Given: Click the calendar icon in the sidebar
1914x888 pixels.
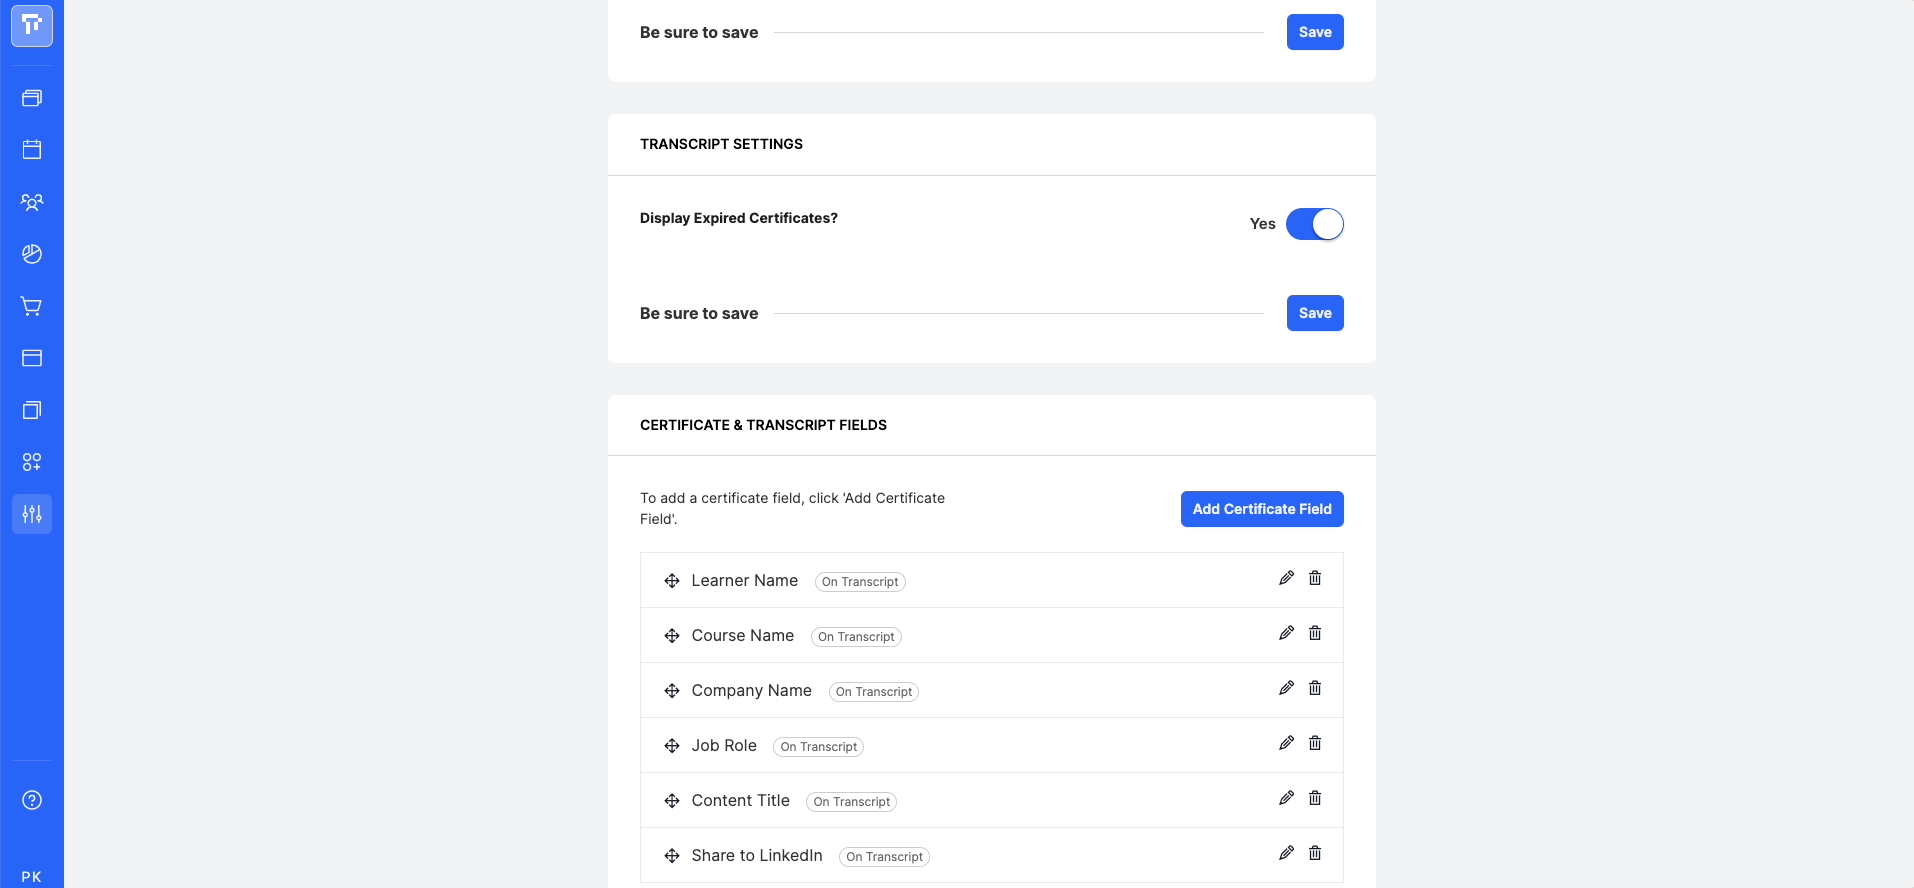Looking at the screenshot, I should [32, 150].
